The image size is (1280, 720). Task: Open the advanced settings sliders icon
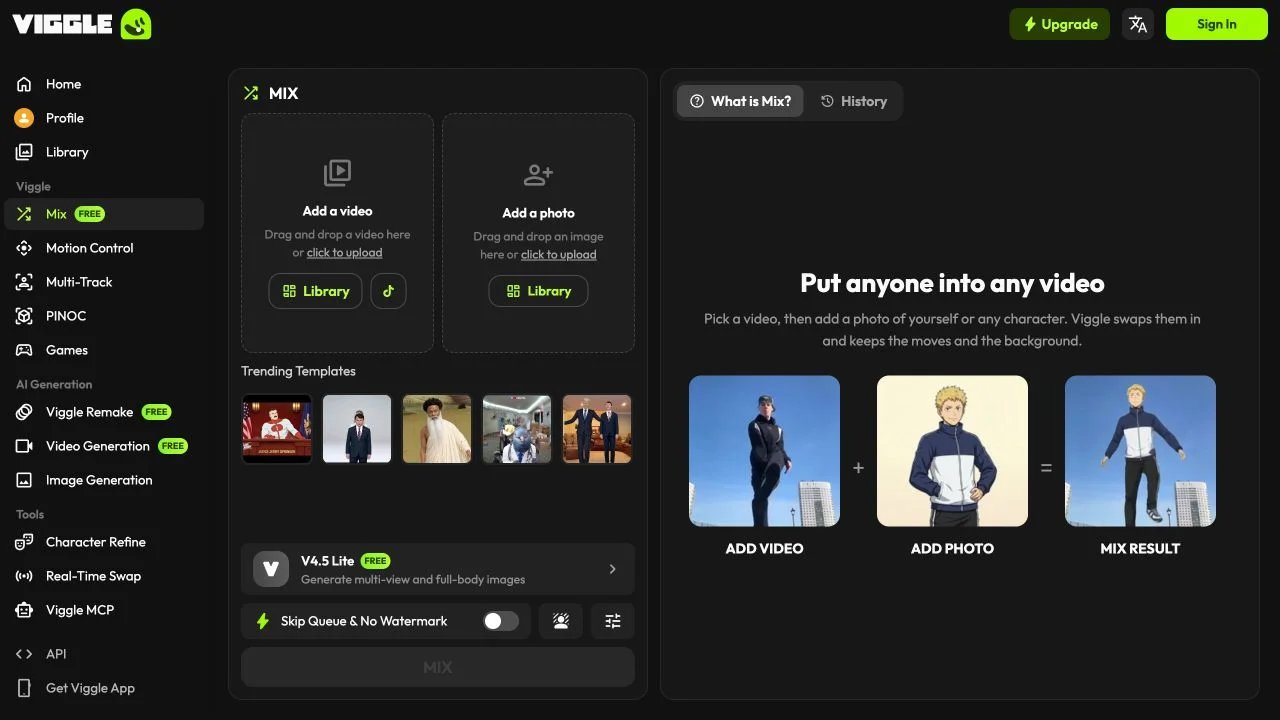coord(613,621)
